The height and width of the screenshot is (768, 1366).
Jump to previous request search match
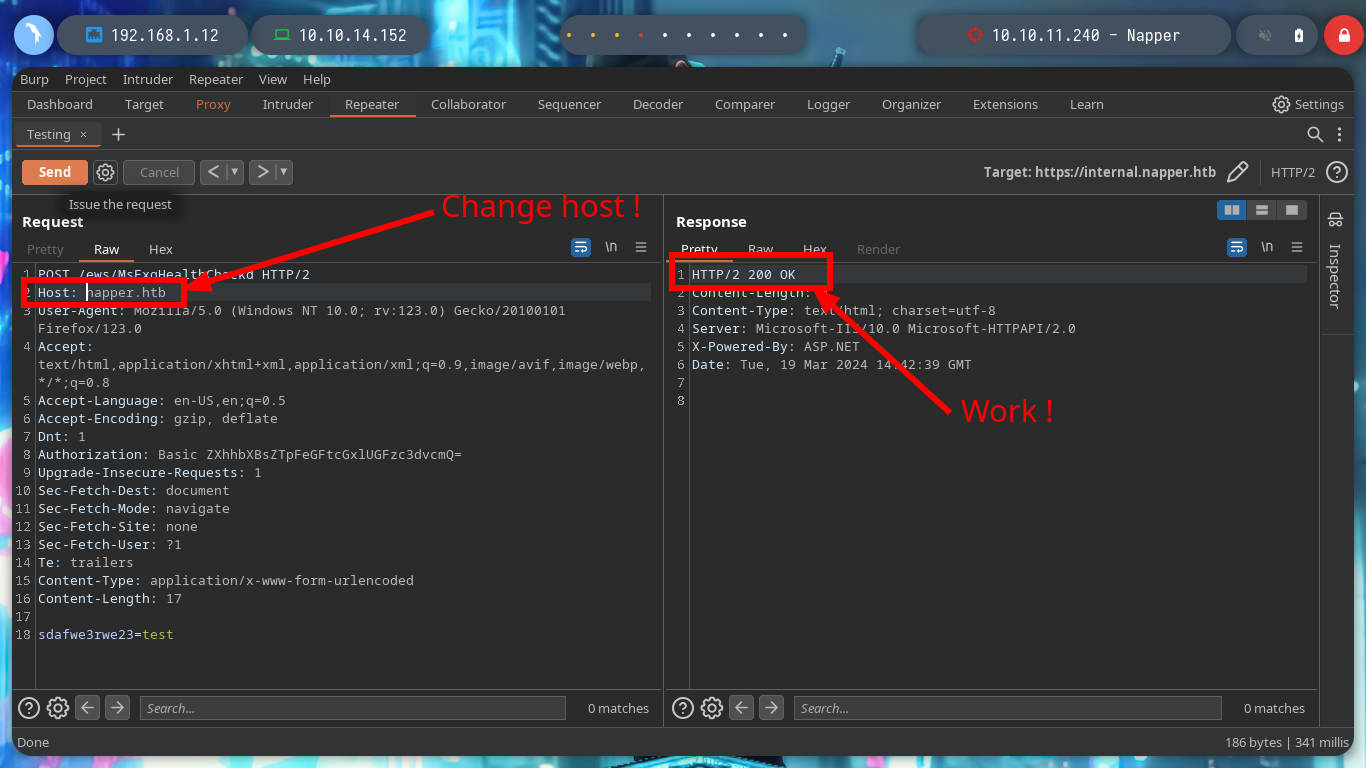88,708
